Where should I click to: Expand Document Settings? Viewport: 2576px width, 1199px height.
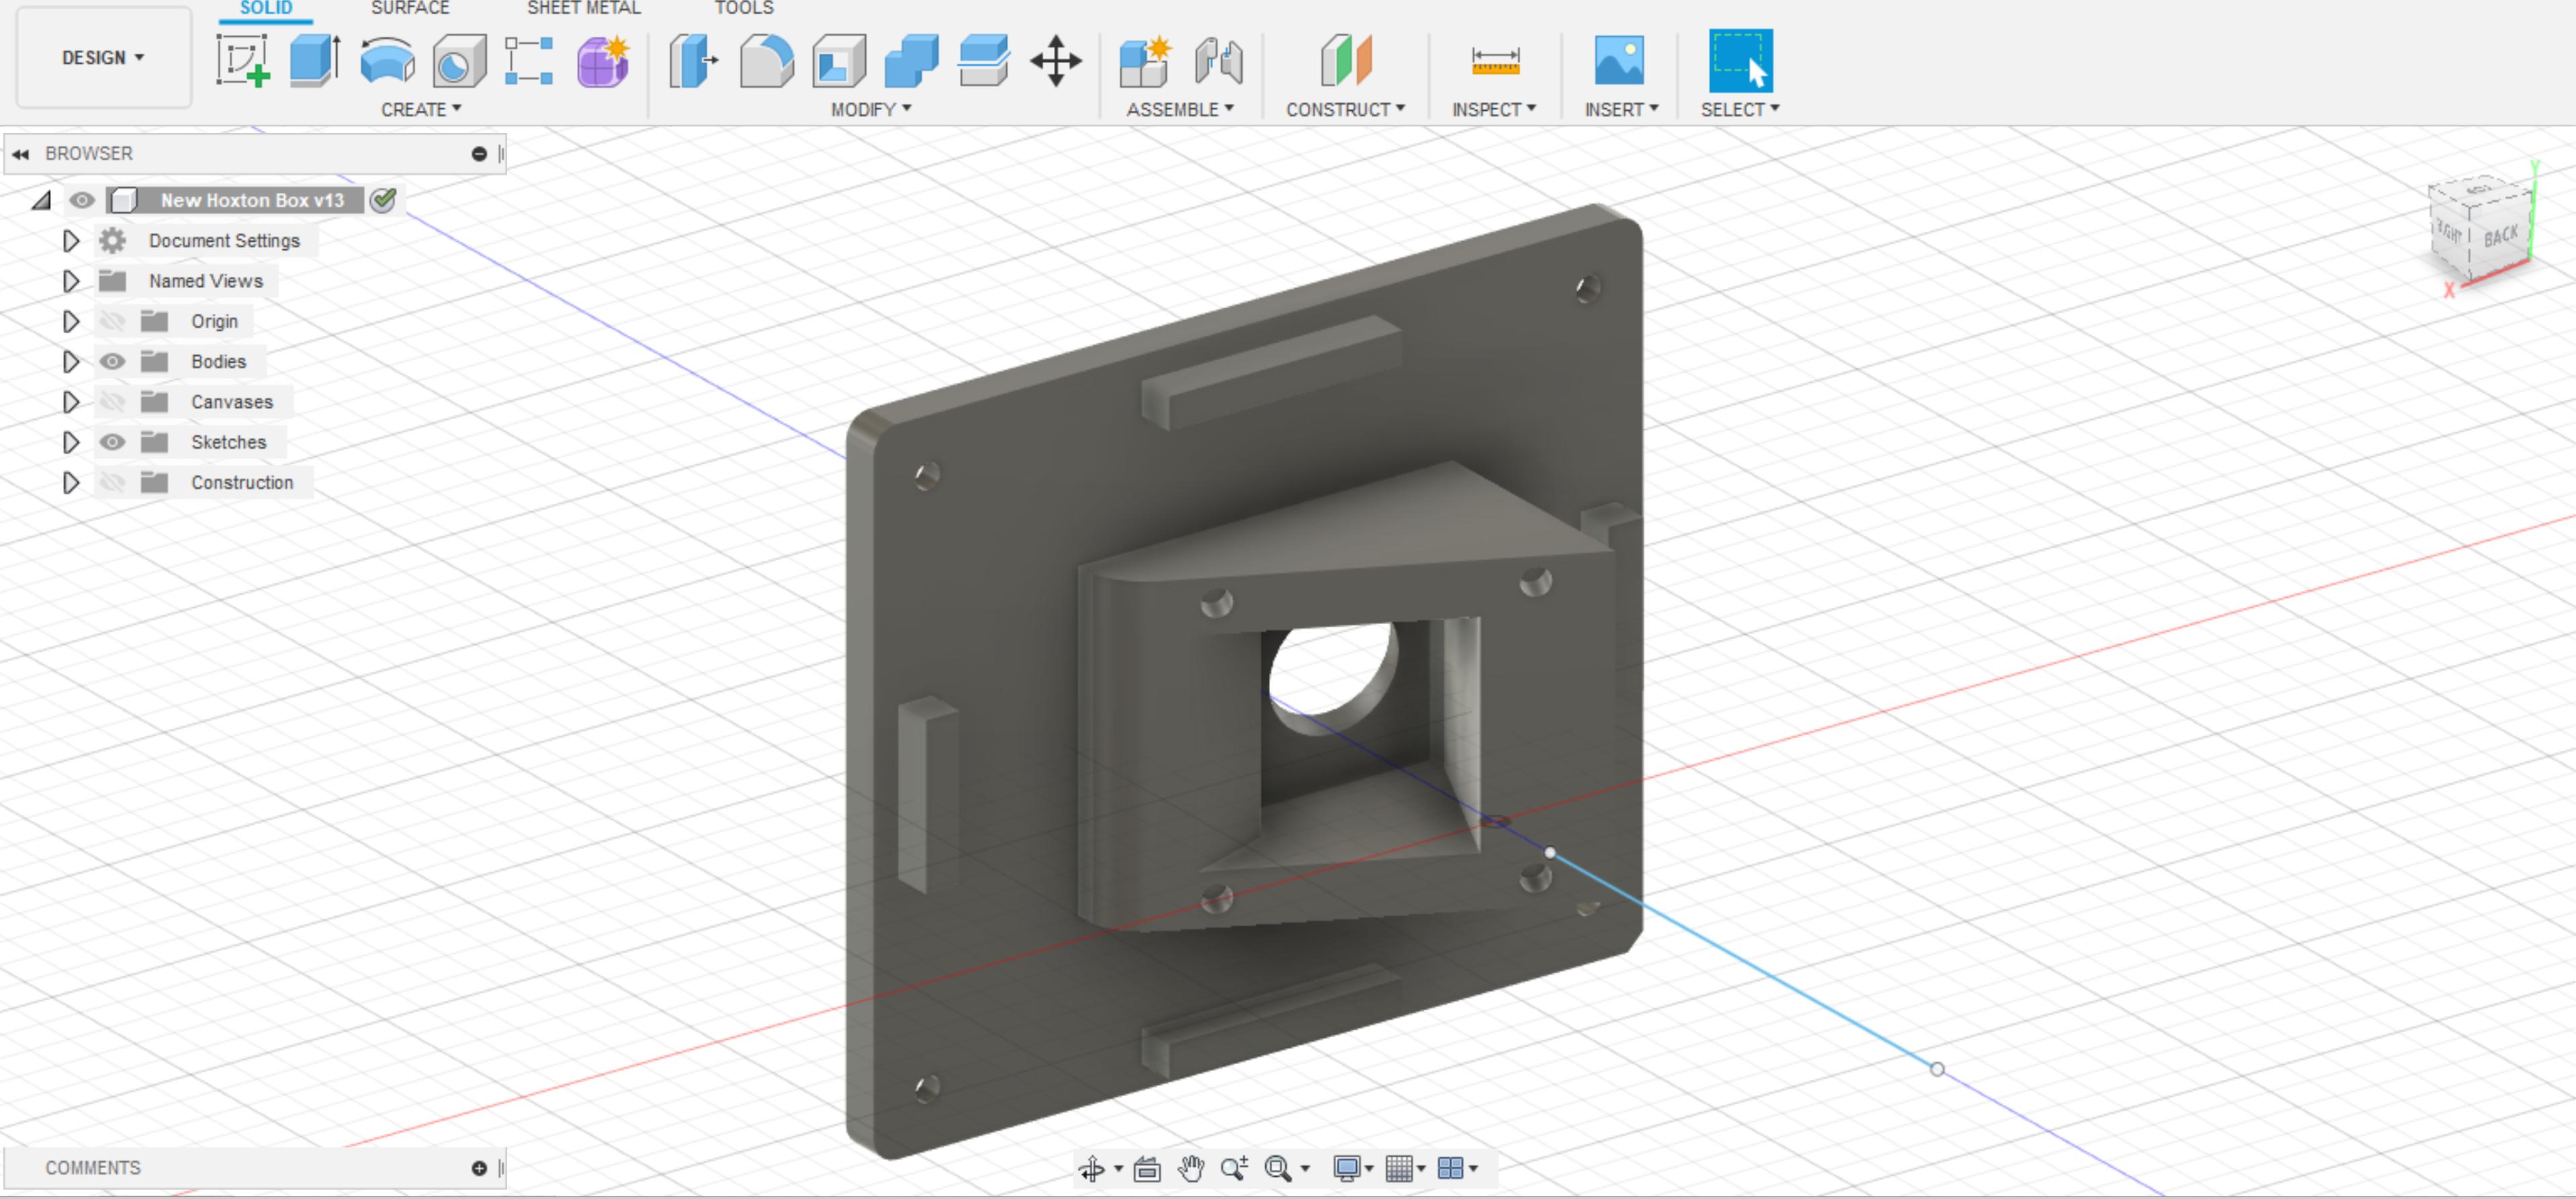point(70,241)
